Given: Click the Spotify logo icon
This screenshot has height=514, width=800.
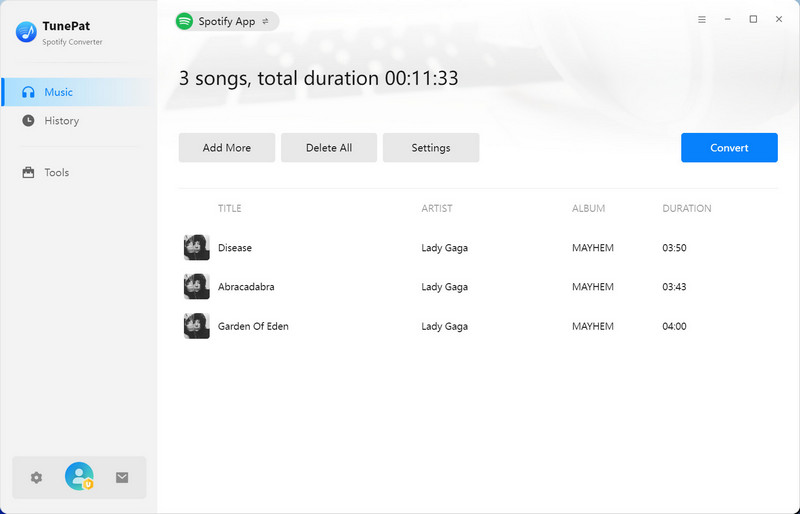Looking at the screenshot, I should pyautogui.click(x=184, y=21).
